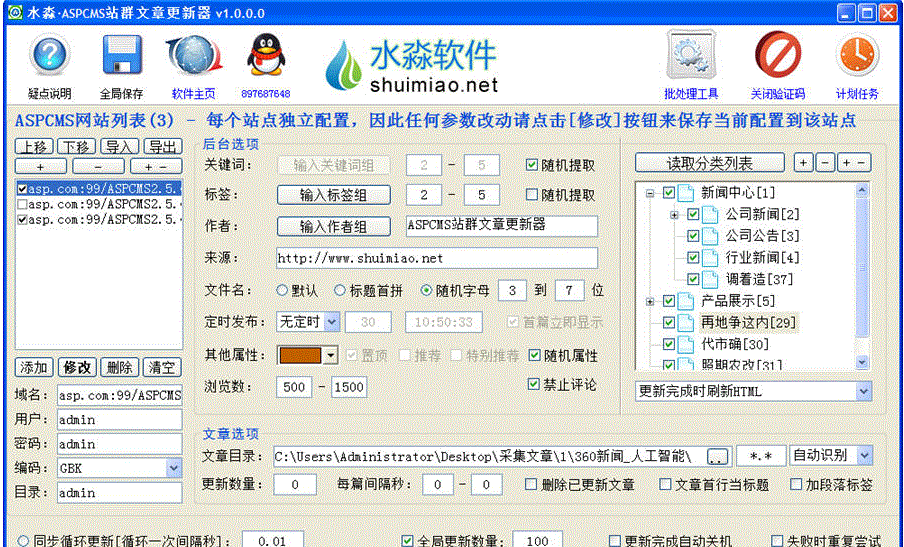This screenshot has width=904, height=547.
Task: Click the 来源 URL input field
Action: 437,258
